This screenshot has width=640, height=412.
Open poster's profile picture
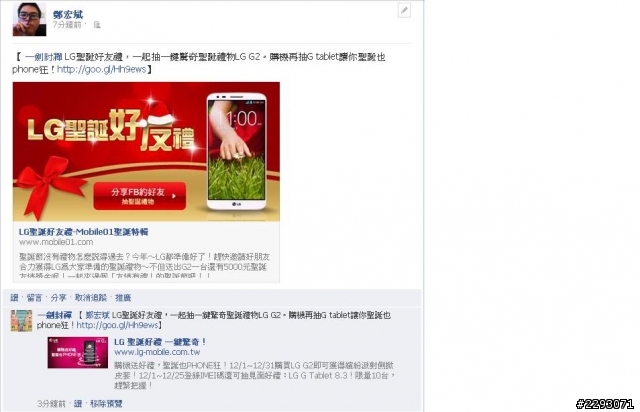29,19
